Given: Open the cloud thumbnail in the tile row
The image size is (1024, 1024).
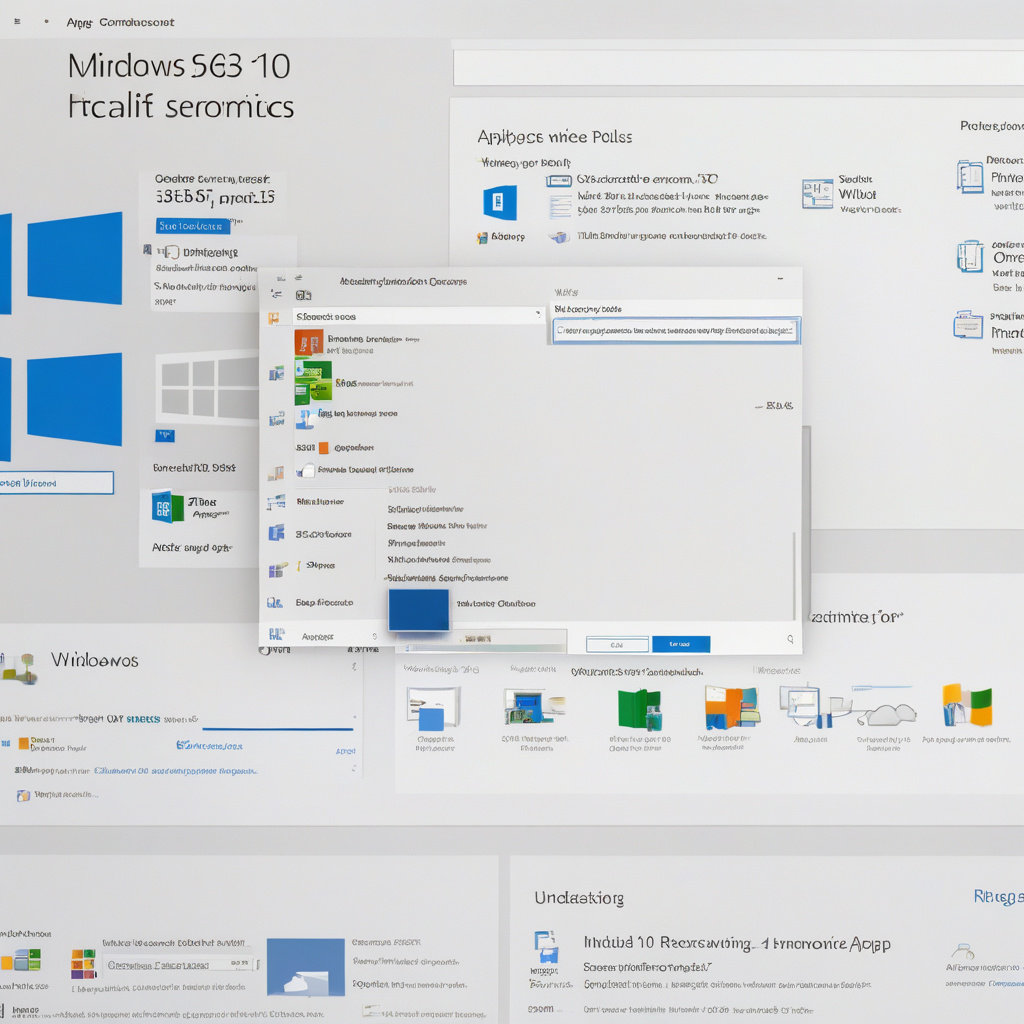Looking at the screenshot, I should tap(886, 715).
